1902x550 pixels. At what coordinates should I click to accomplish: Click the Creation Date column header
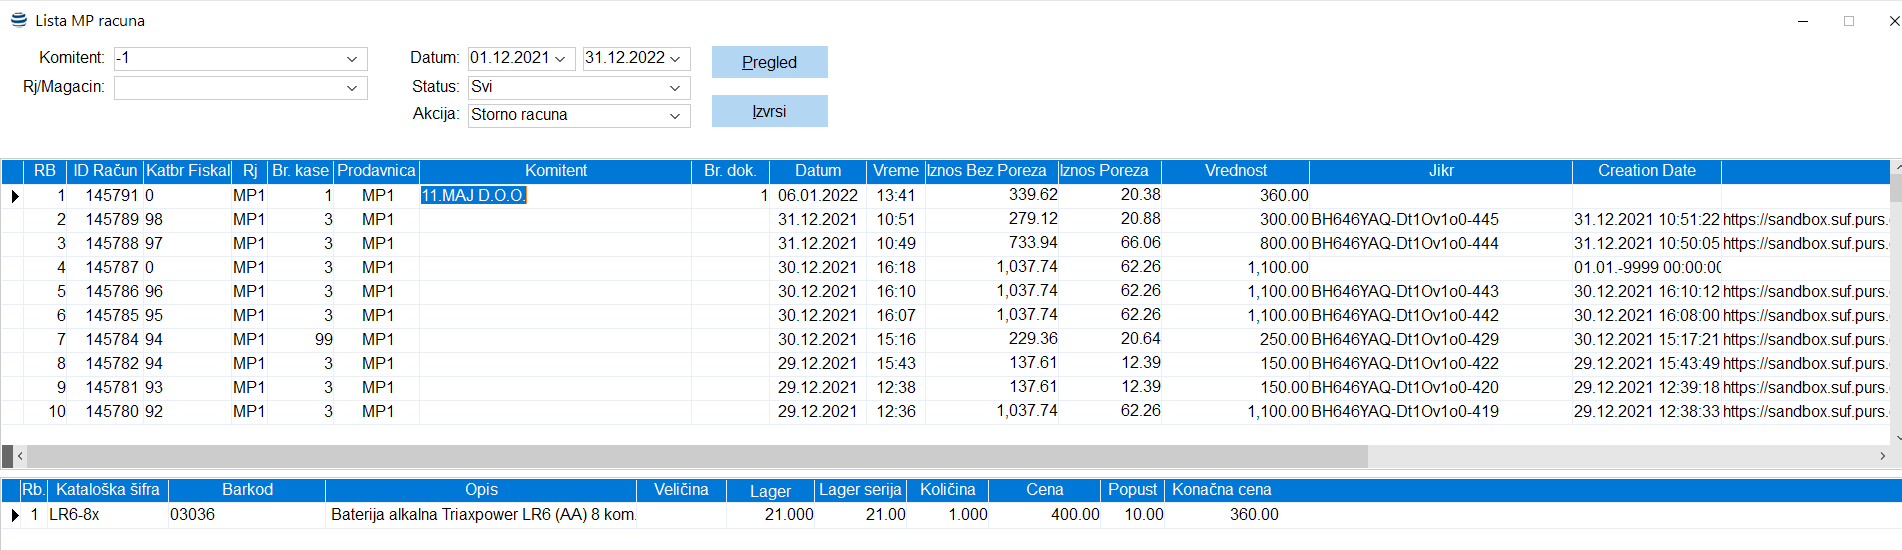pos(1646,171)
